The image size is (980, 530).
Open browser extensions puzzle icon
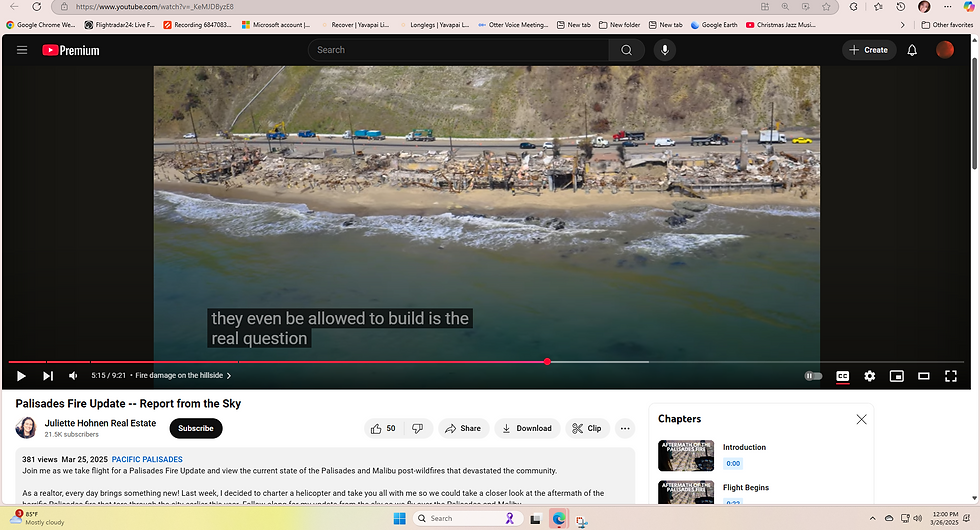coord(854,6)
